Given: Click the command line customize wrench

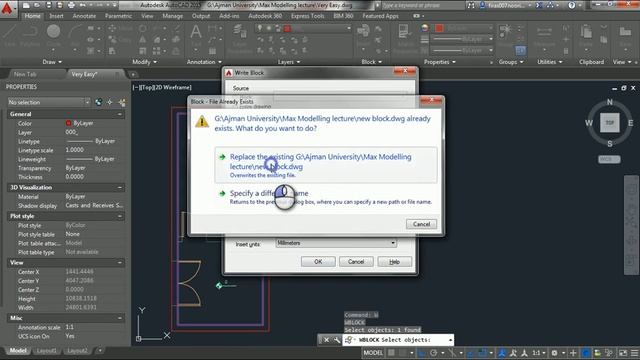Looking at the screenshot, I should click(337, 340).
